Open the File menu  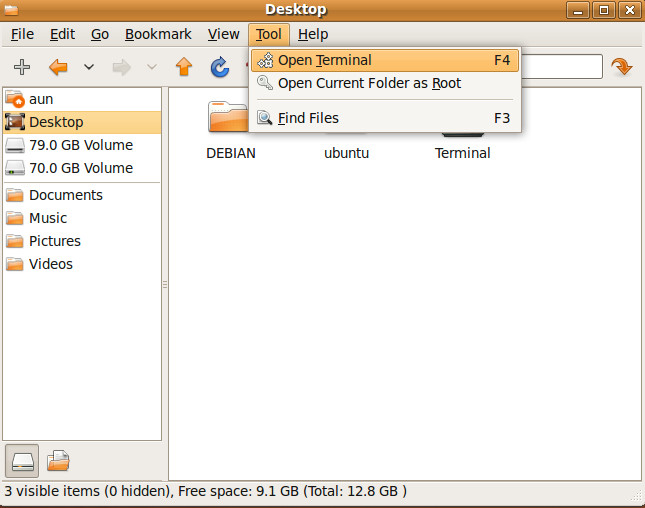22,34
